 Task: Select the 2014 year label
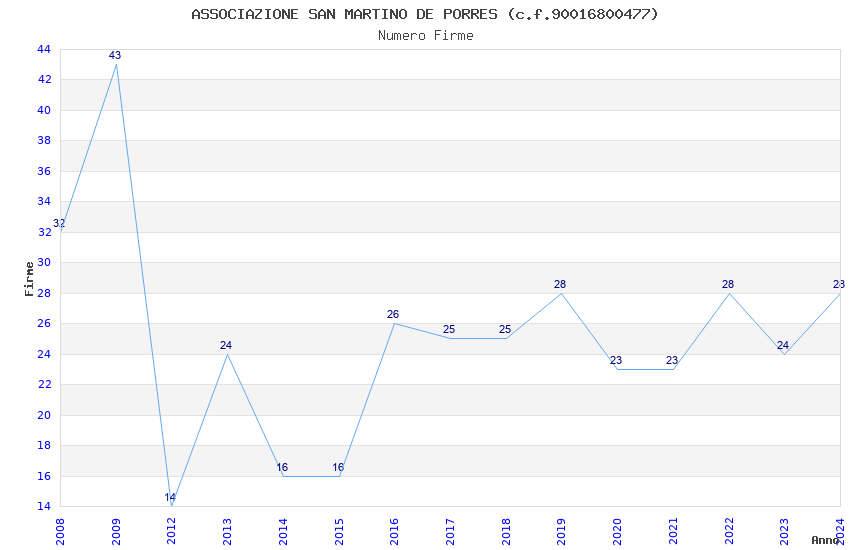[x=283, y=531]
